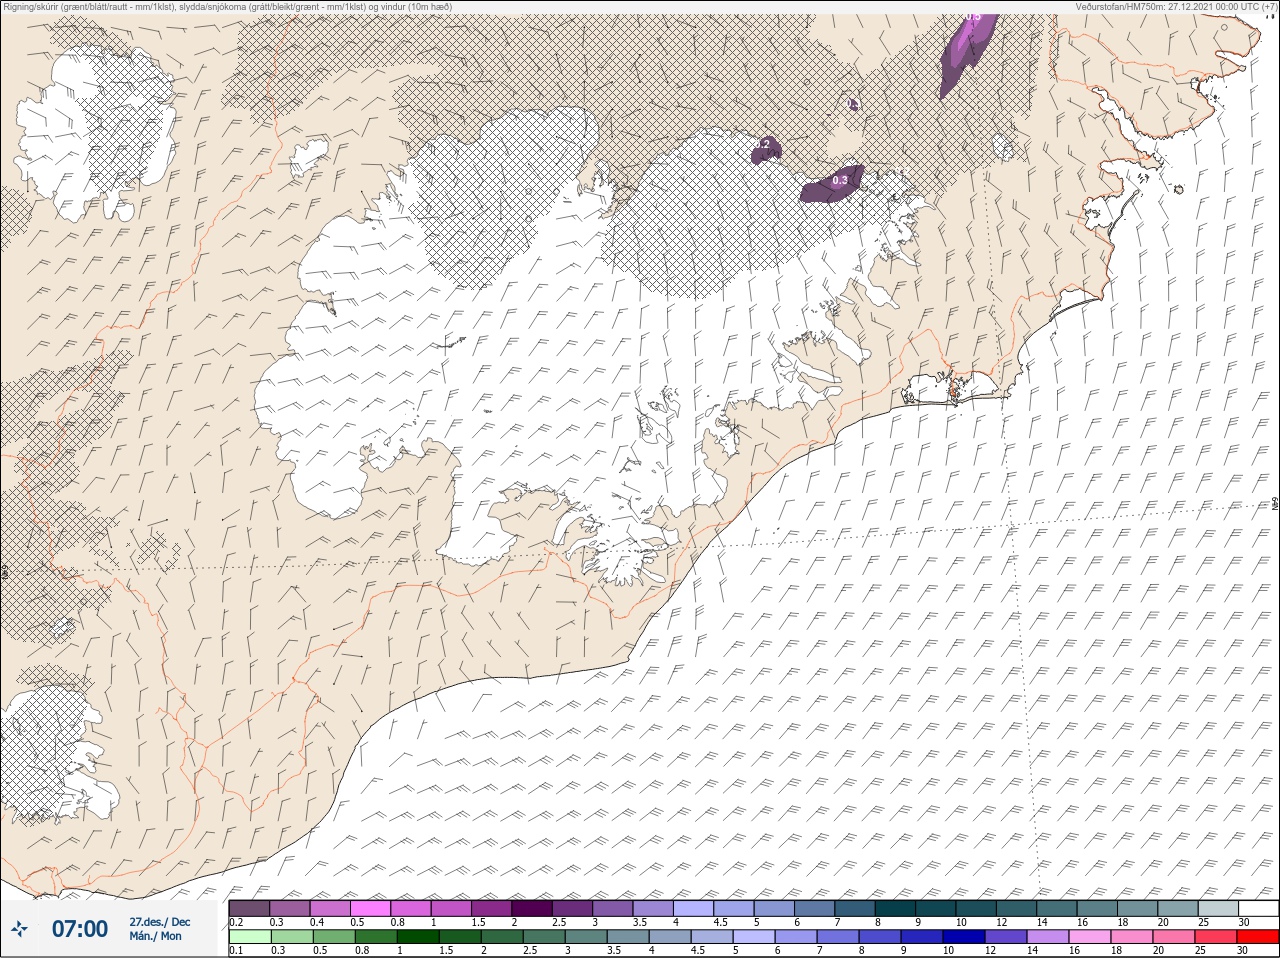
Task: Select lavender top legend swatch between 4 and 4.5
Action: (694, 908)
